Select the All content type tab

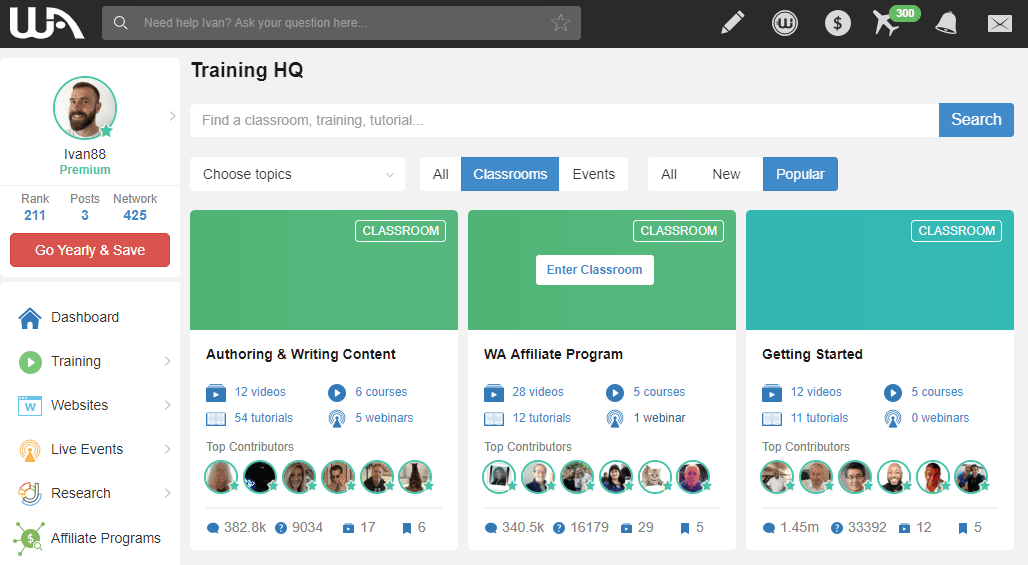pos(441,174)
